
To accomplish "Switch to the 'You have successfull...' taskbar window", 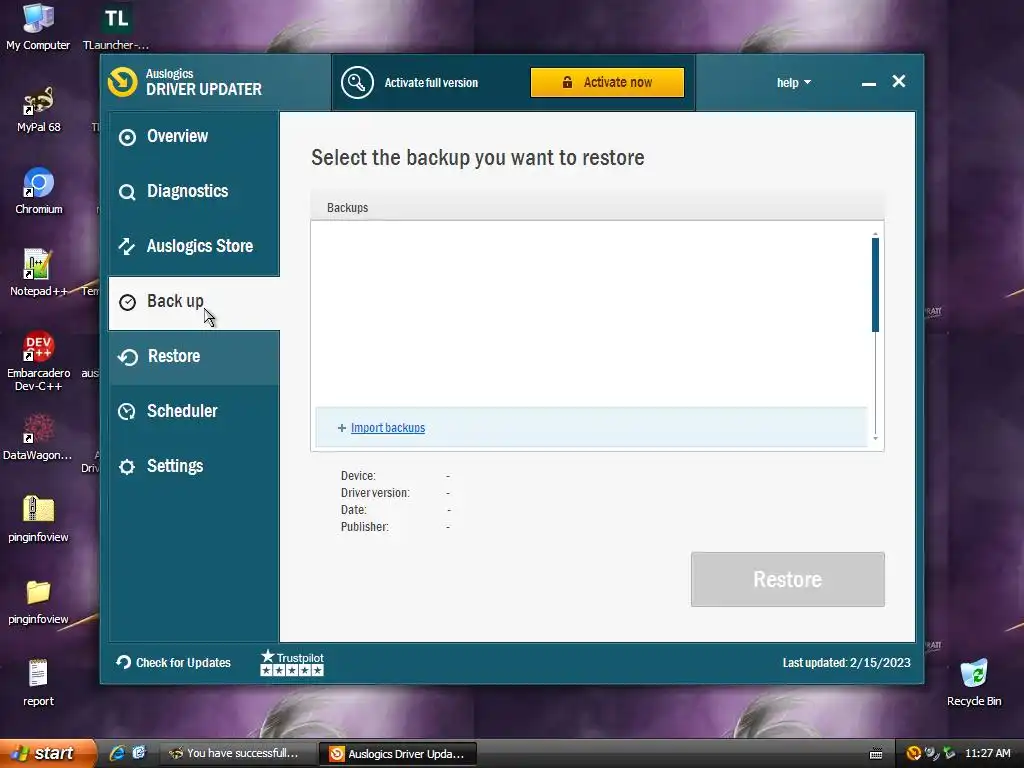I will tap(237, 754).
